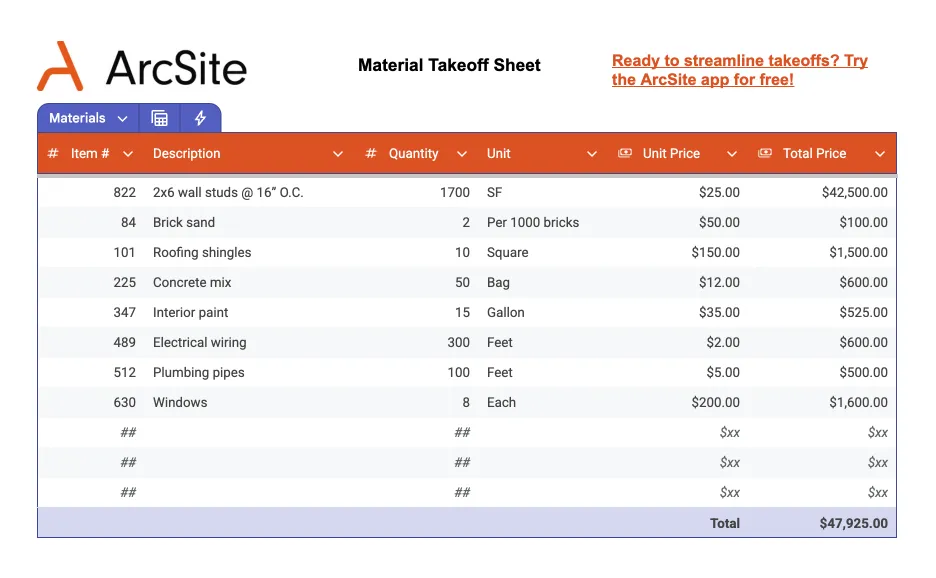
Task: Open the Item # column dropdown
Action: point(128,154)
